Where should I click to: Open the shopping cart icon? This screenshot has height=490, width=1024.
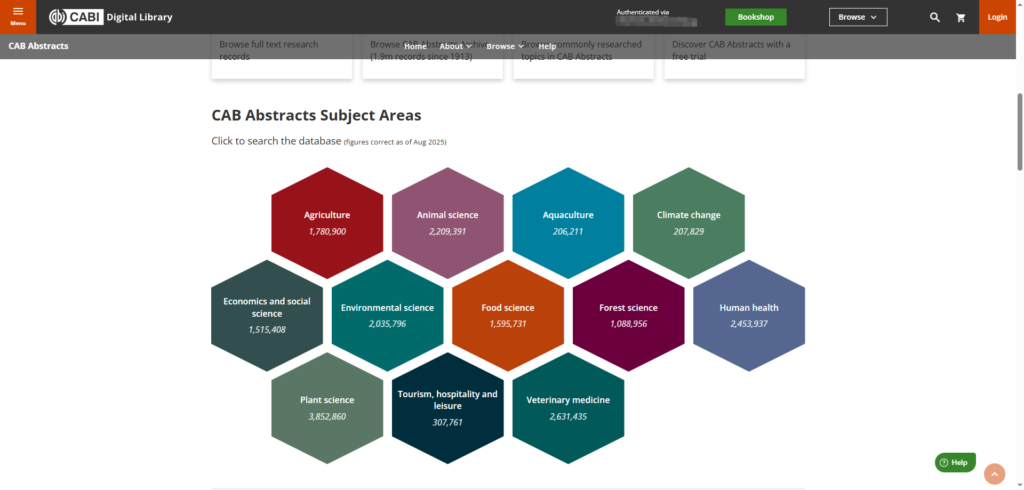point(961,17)
